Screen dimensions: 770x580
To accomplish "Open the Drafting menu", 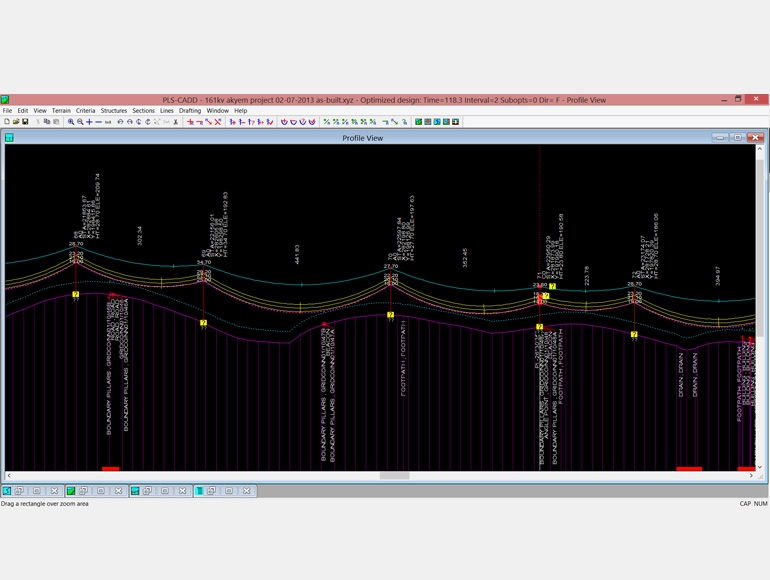I will coord(190,110).
